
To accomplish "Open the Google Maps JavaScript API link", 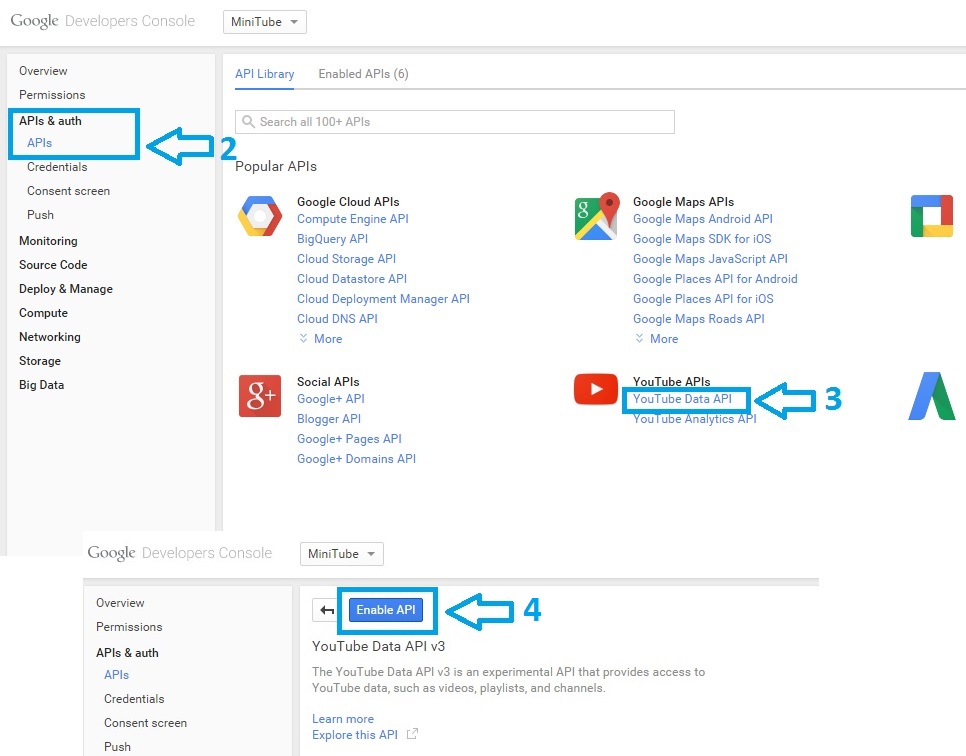I will [x=710, y=259].
